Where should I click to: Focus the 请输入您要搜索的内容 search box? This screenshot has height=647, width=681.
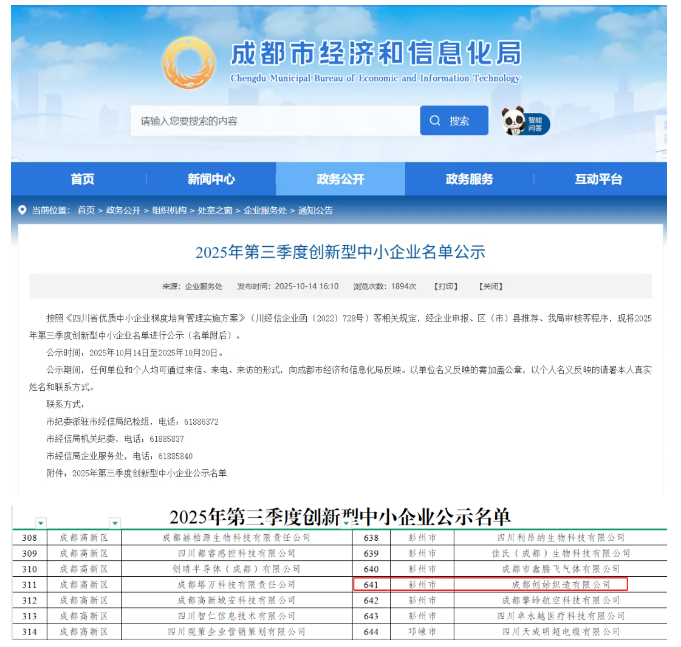pos(275,120)
